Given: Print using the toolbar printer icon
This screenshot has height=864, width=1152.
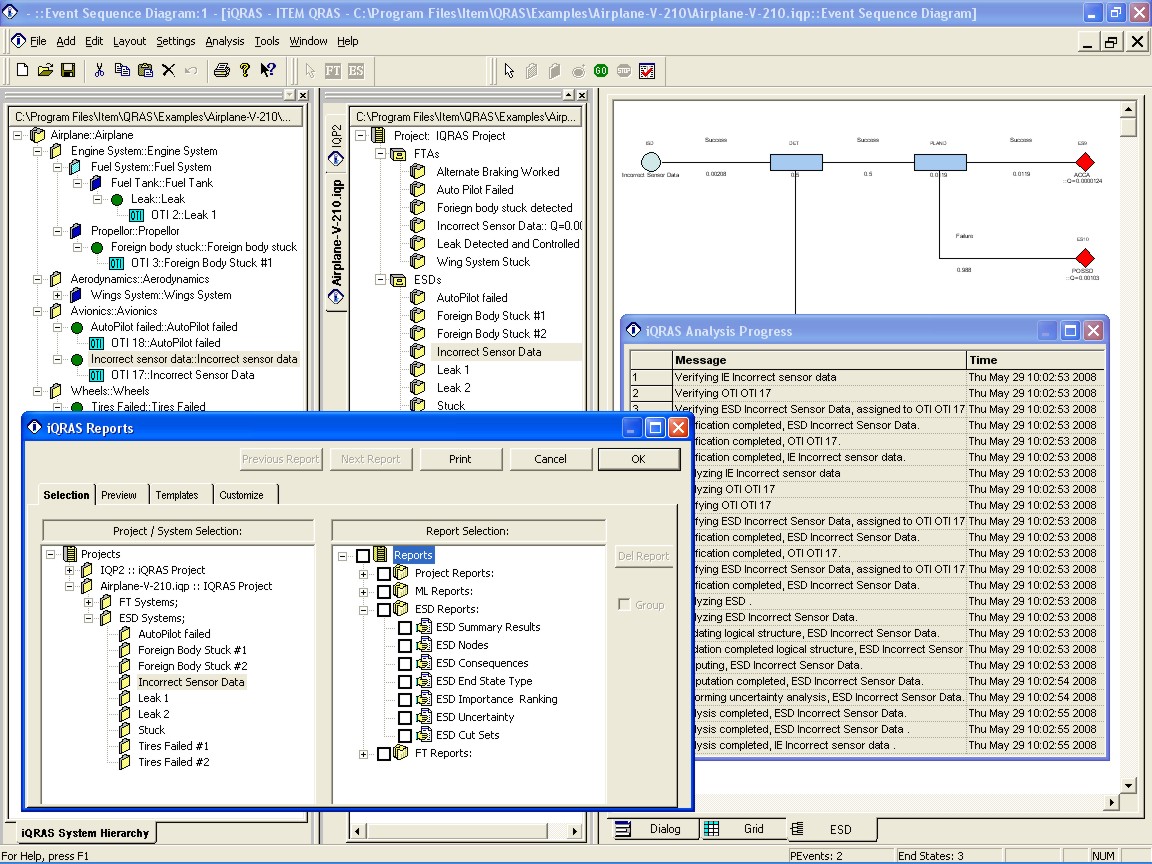Looking at the screenshot, I should (x=221, y=71).
